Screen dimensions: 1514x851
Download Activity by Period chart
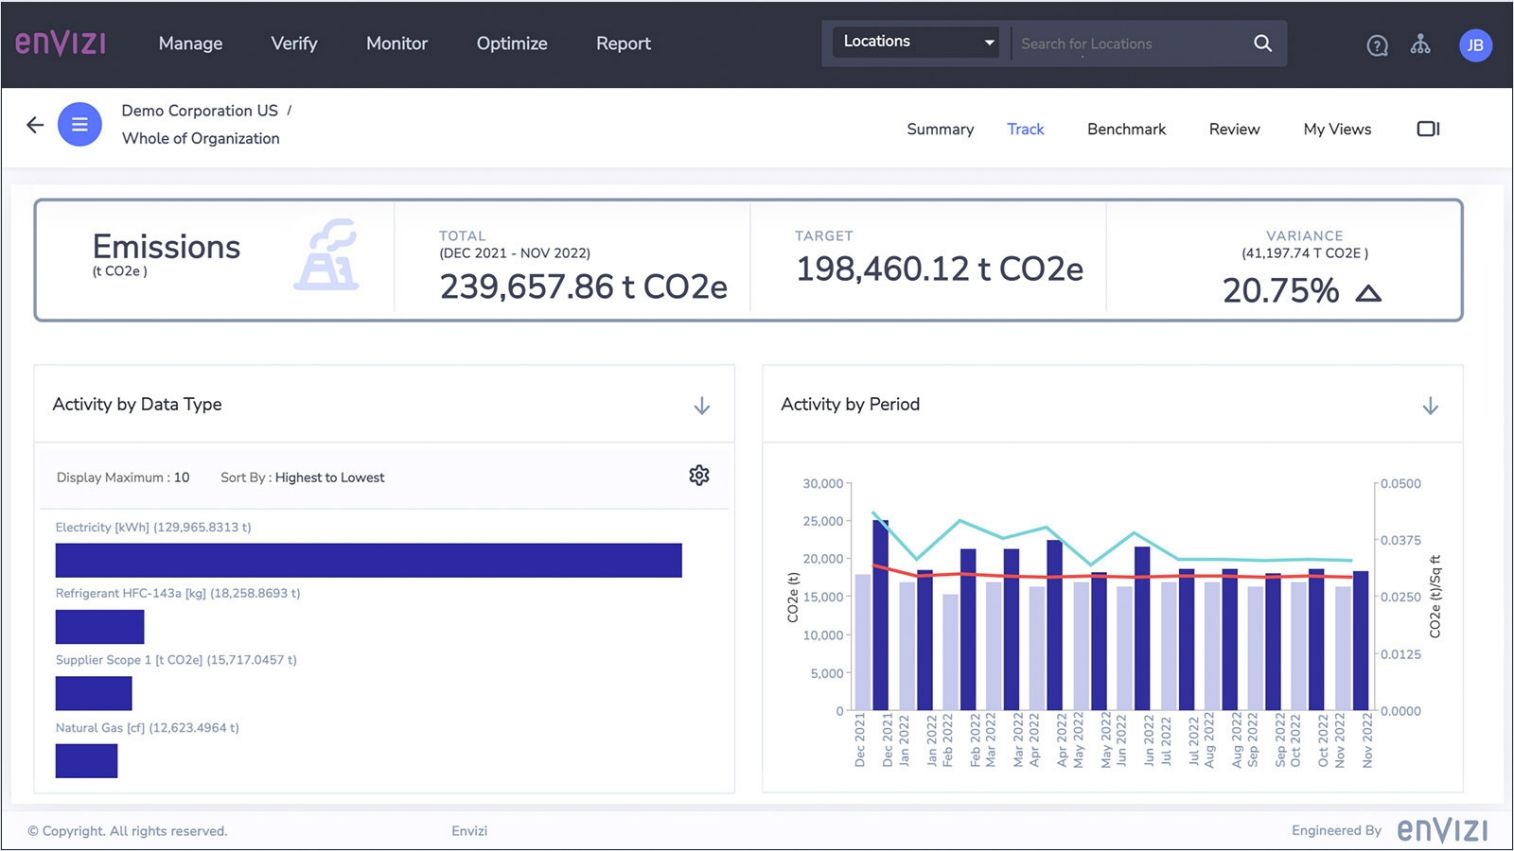[x=1430, y=405]
